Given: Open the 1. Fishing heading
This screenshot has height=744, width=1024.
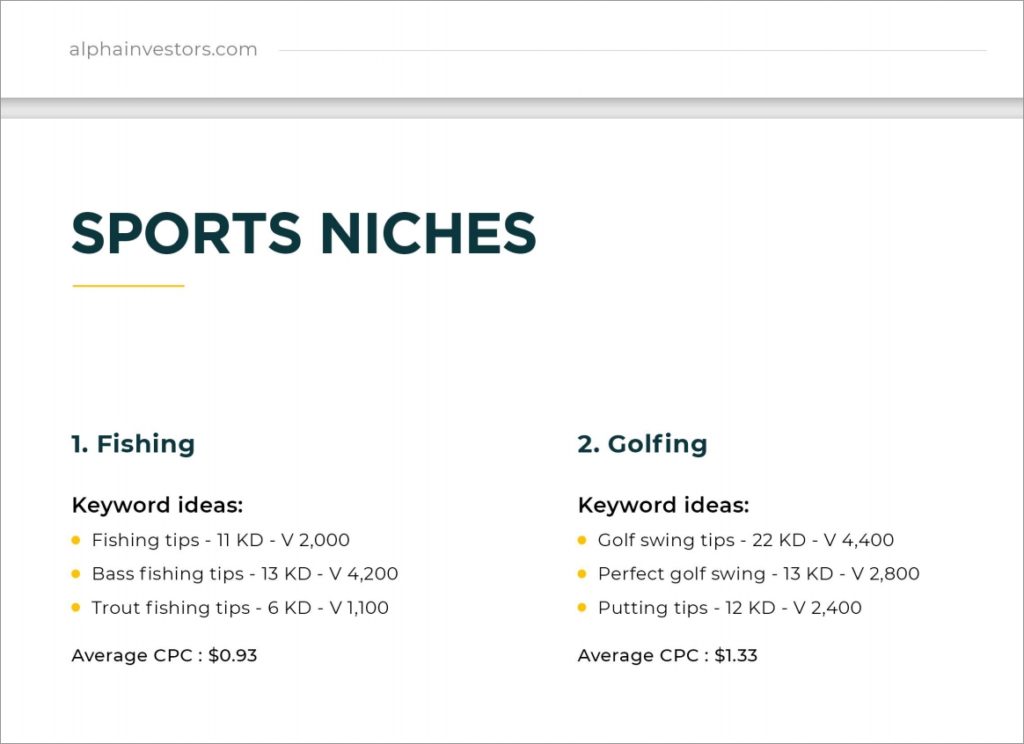Looking at the screenshot, I should 133,444.
